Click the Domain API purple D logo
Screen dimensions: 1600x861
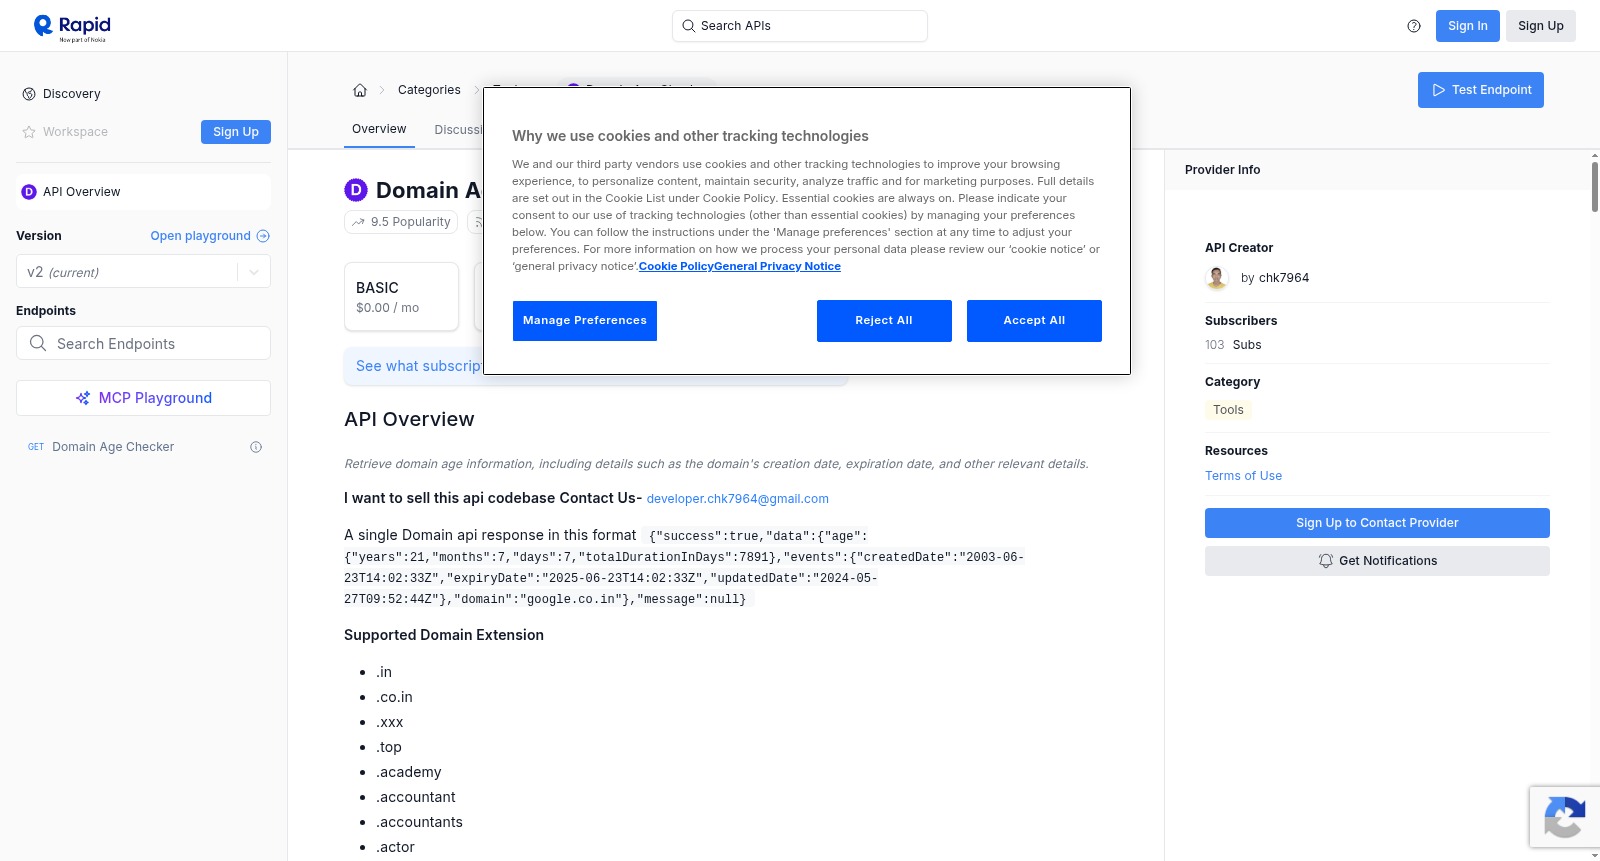click(x=356, y=190)
